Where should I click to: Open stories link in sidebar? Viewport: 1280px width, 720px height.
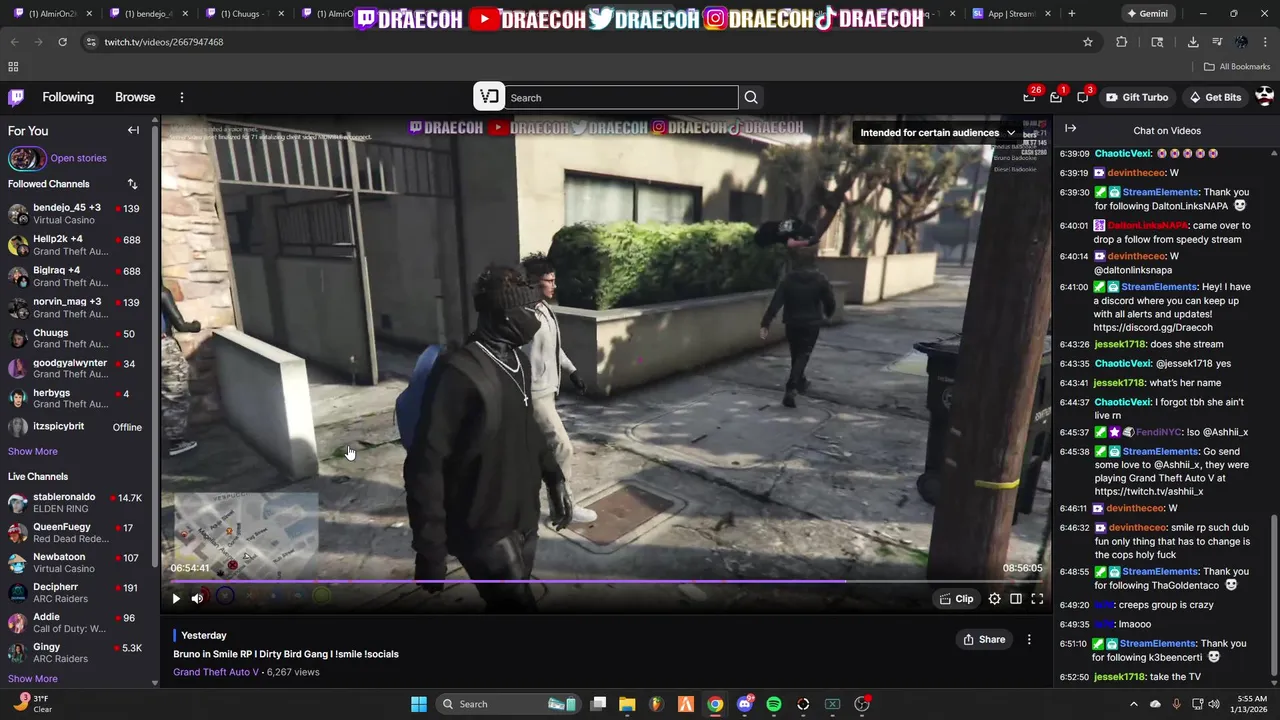coord(78,158)
